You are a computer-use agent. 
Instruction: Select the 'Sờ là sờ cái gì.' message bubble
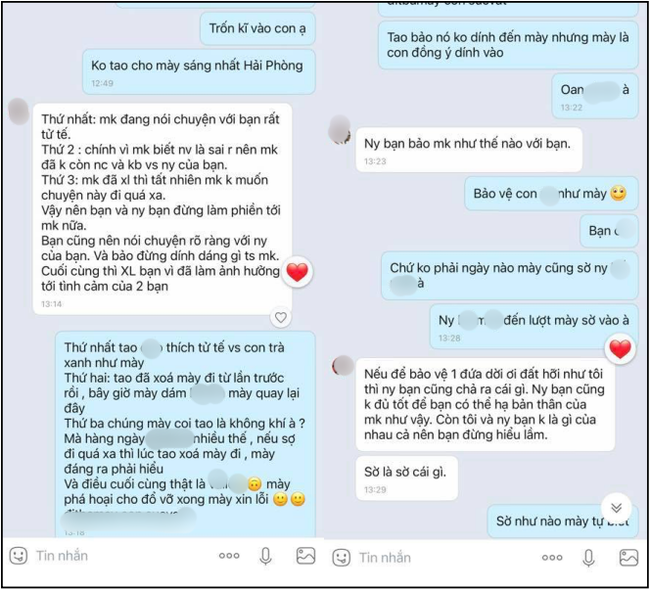click(407, 478)
